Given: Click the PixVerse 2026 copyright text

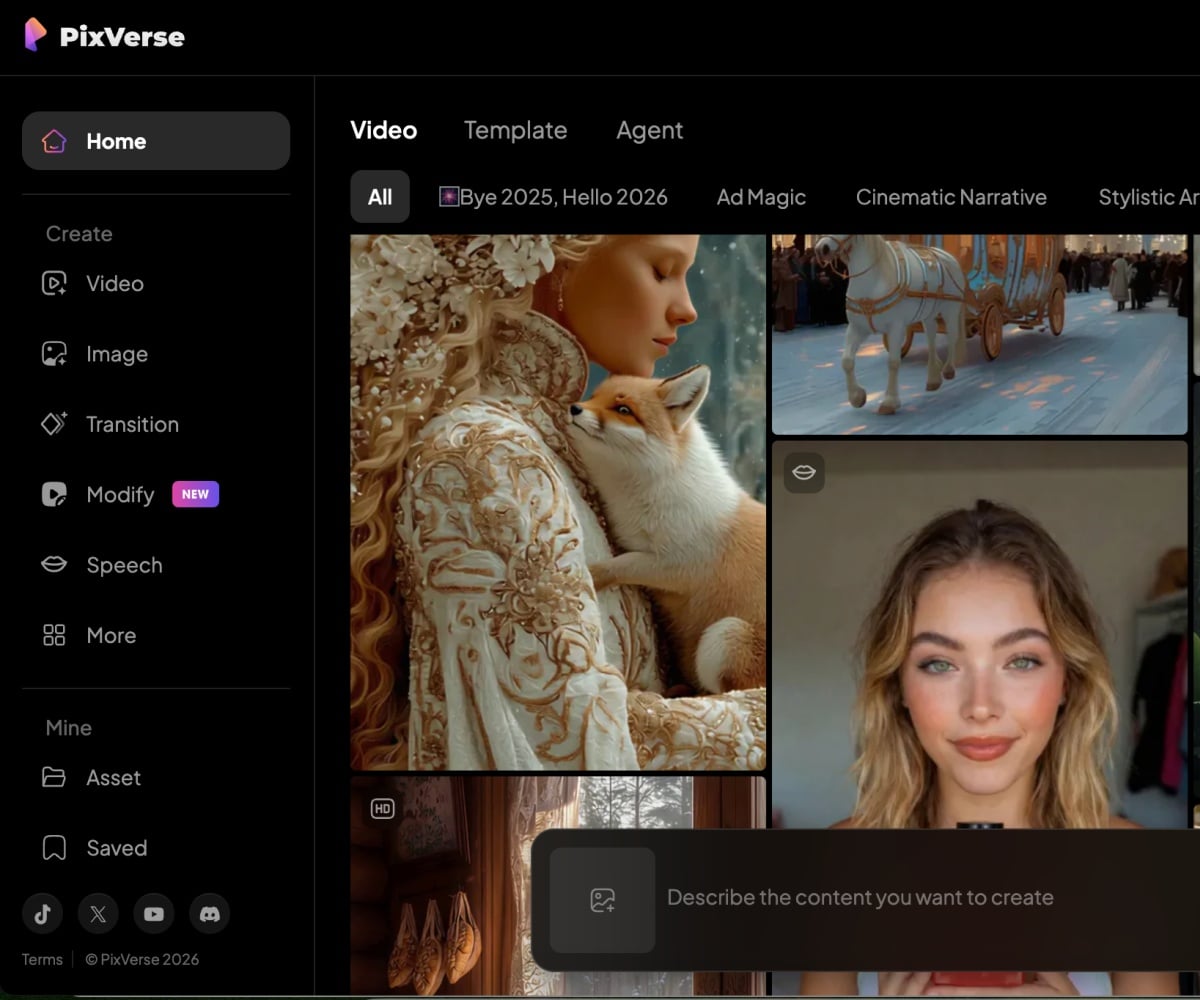Looking at the screenshot, I should point(142,959).
